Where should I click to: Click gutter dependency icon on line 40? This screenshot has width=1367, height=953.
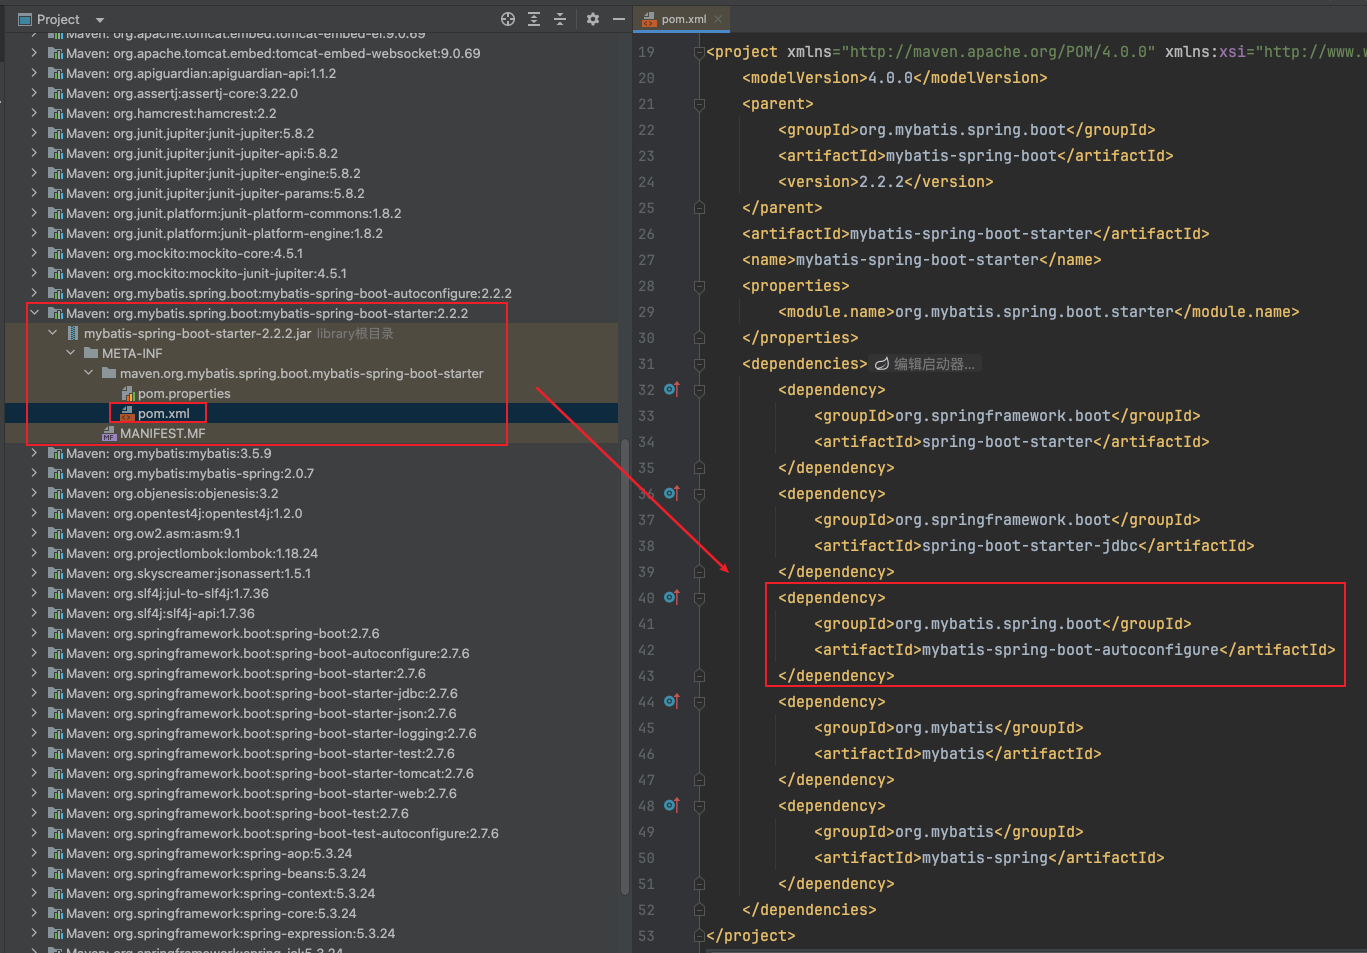[671, 598]
